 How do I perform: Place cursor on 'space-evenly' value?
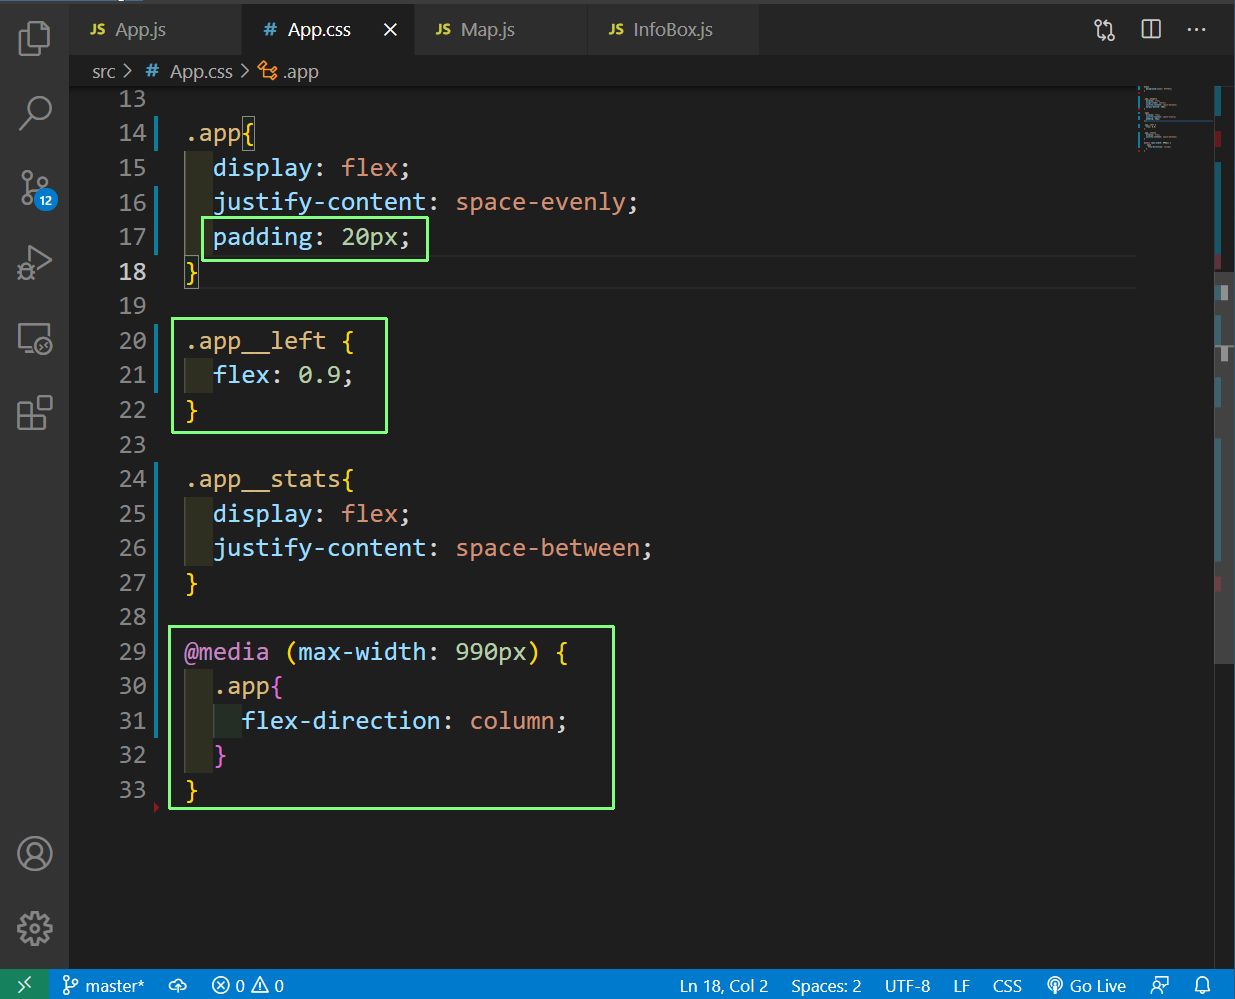(x=541, y=202)
